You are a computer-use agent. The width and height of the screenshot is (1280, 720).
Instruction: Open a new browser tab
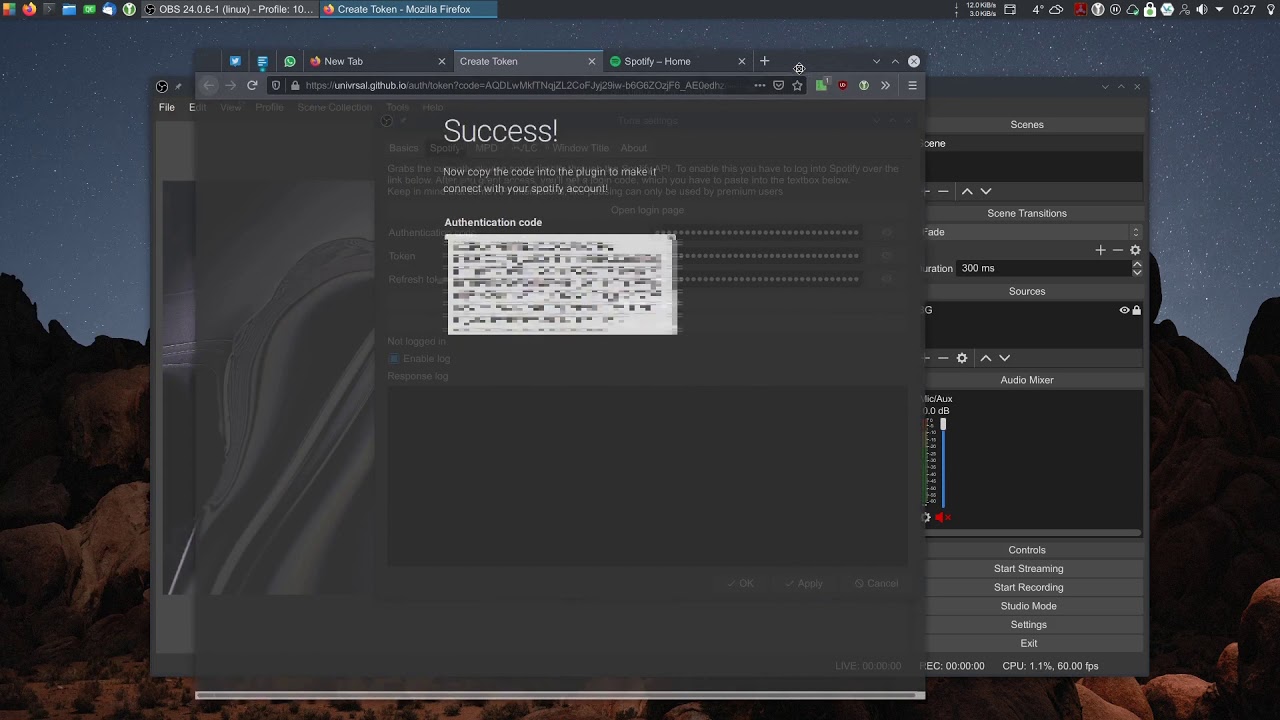765,61
